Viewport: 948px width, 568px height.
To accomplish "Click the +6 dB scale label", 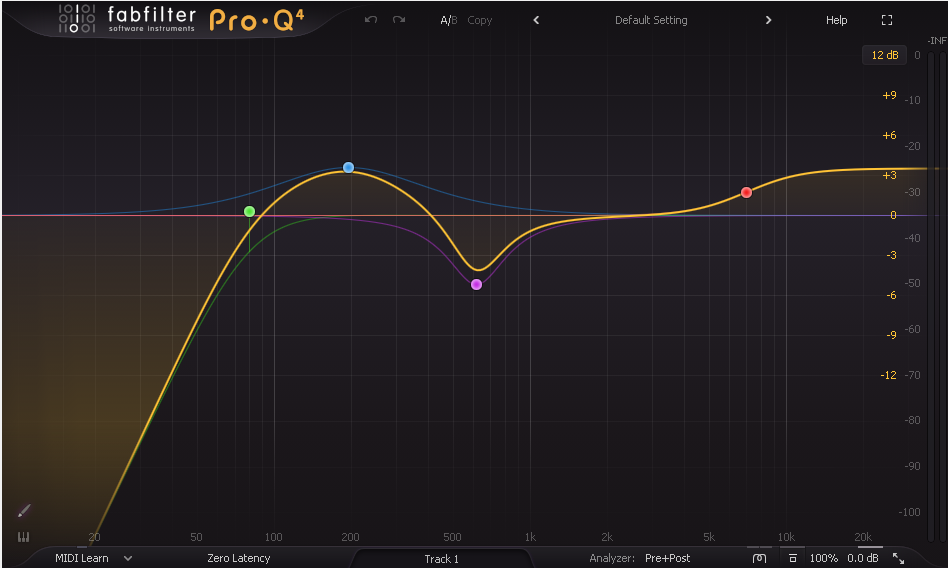I will click(x=889, y=135).
